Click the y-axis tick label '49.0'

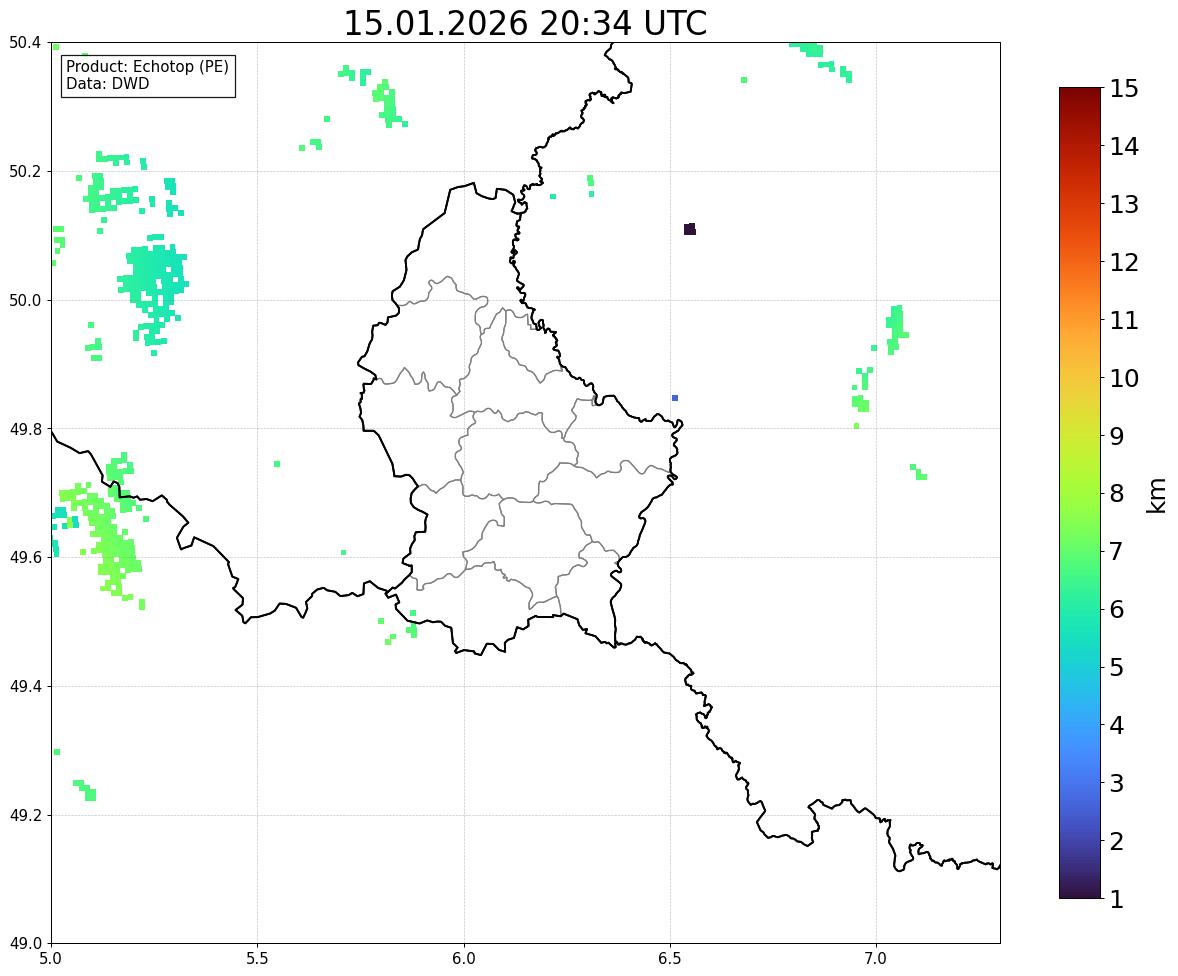pyautogui.click(x=24, y=944)
